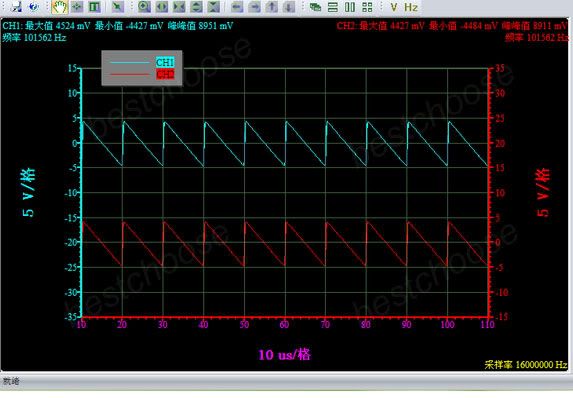Select the magnifier zoom-in tool

coord(144,7)
